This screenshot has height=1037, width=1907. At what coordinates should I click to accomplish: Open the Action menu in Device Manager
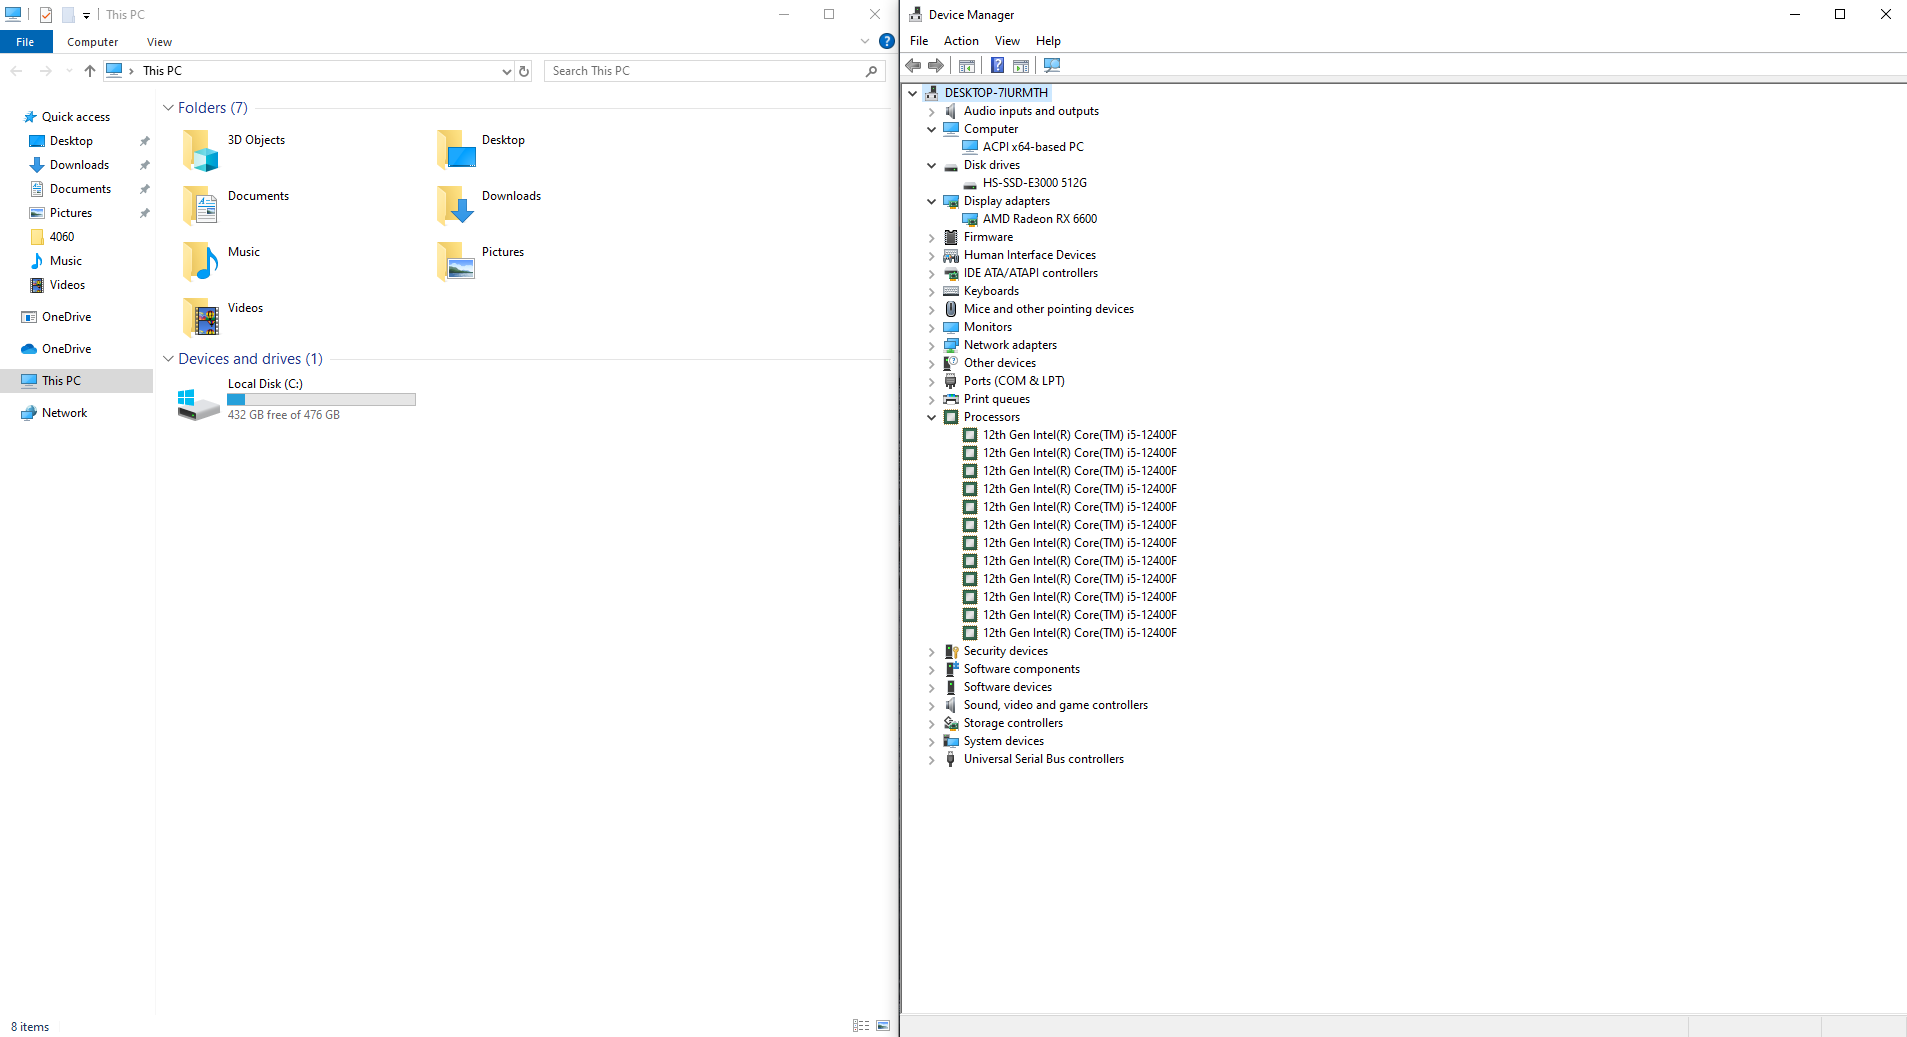coord(959,41)
